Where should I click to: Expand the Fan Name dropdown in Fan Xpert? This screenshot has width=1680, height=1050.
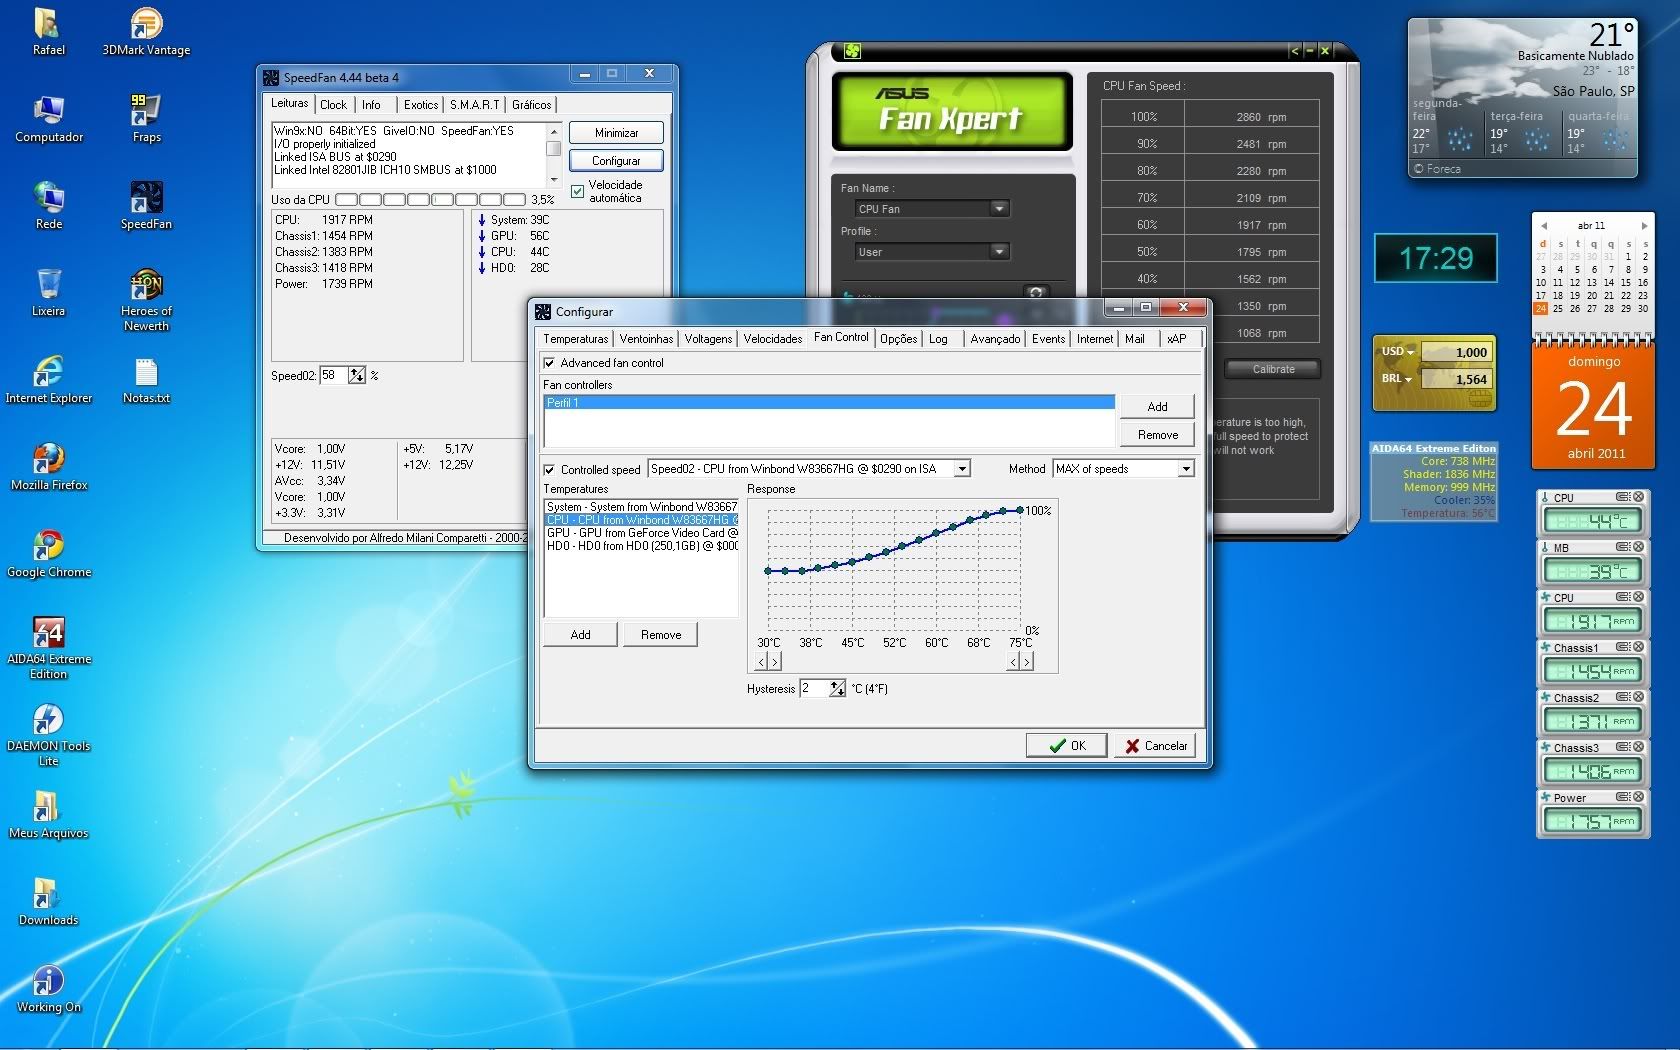[x=998, y=208]
